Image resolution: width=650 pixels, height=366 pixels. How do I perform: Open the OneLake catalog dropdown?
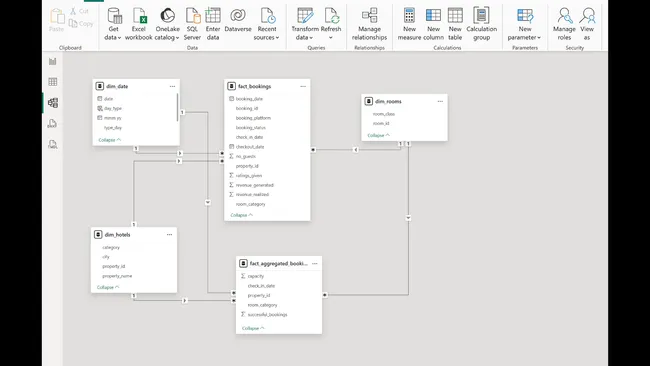click(167, 24)
